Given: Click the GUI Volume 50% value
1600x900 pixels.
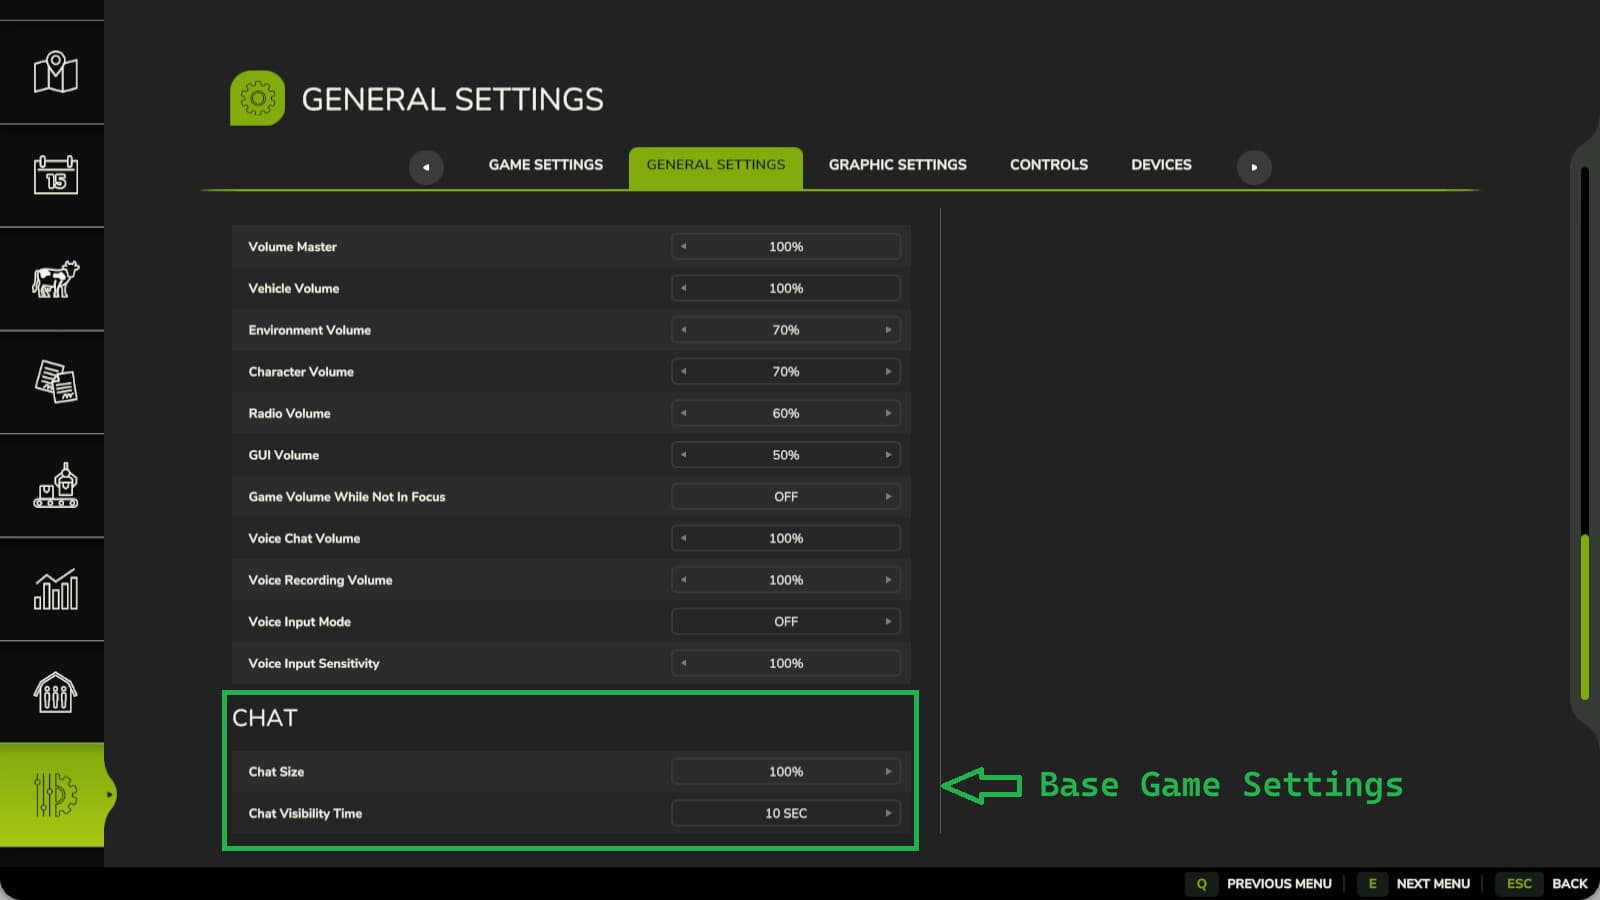Looking at the screenshot, I should [x=786, y=455].
